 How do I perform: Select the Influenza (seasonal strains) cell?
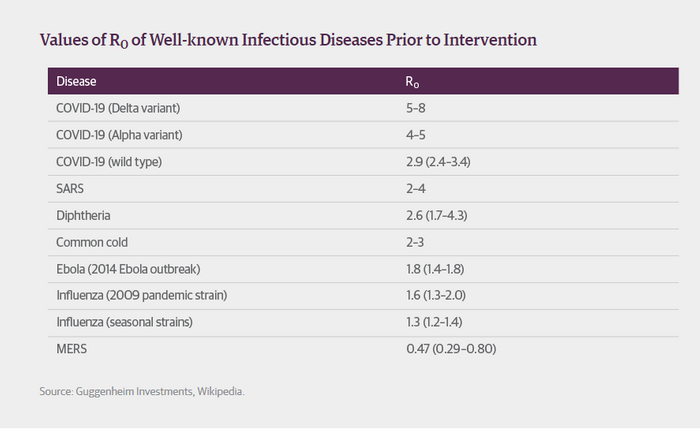point(125,322)
